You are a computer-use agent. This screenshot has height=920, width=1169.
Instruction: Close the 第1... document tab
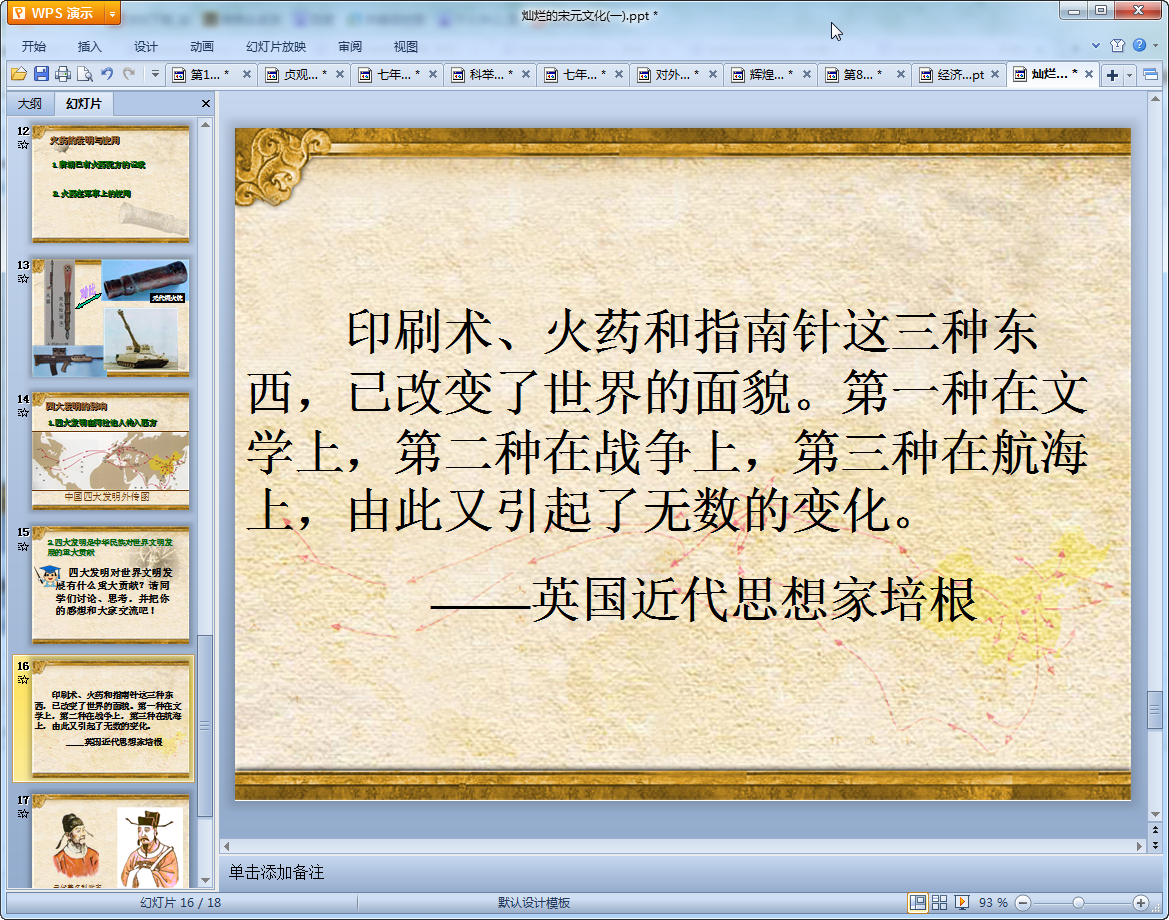[247, 75]
